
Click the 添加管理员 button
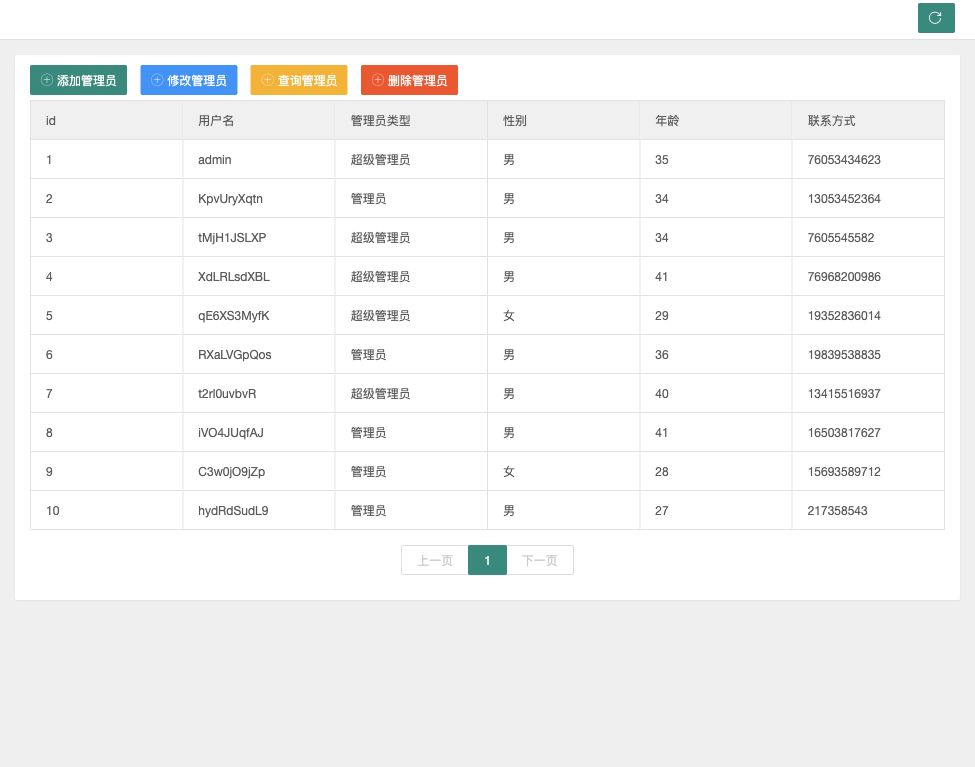(x=78, y=80)
